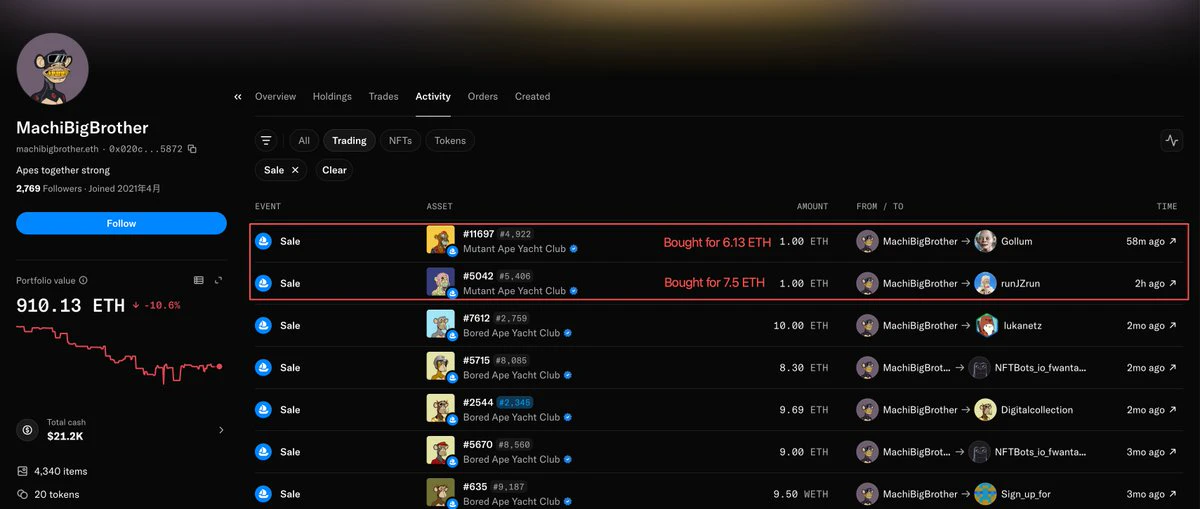This screenshot has height=509, width=1200.
Task: Click recipient name runJZrun
Action: 1020,284
